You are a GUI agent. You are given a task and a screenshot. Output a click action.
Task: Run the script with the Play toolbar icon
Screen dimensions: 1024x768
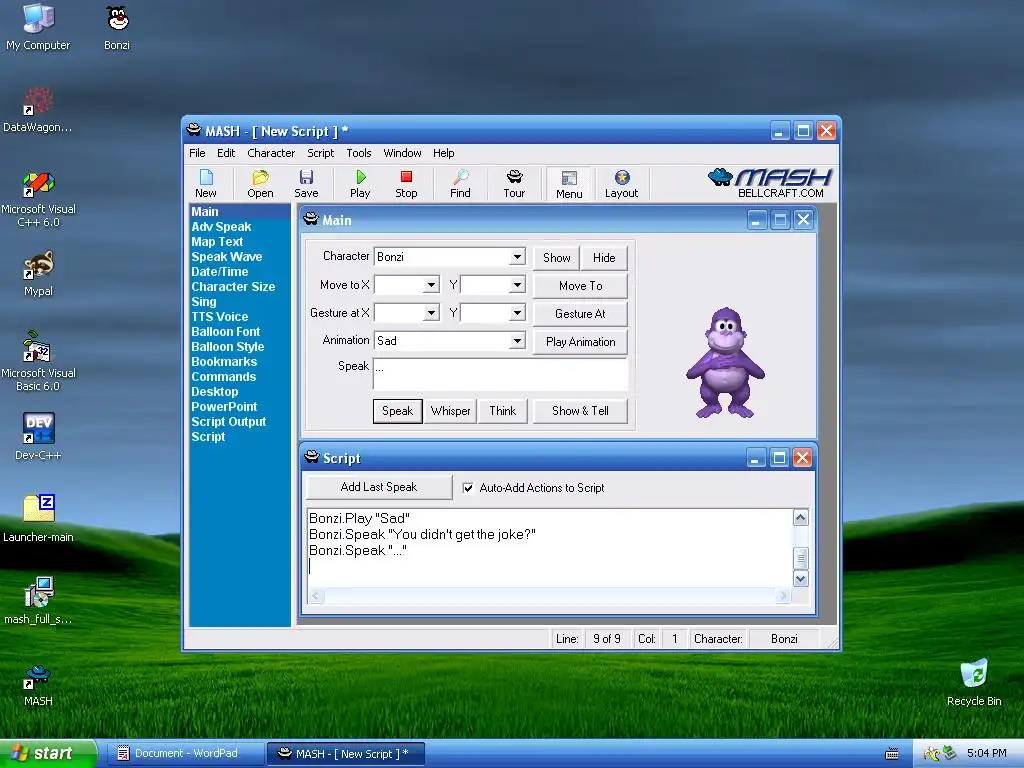click(360, 184)
